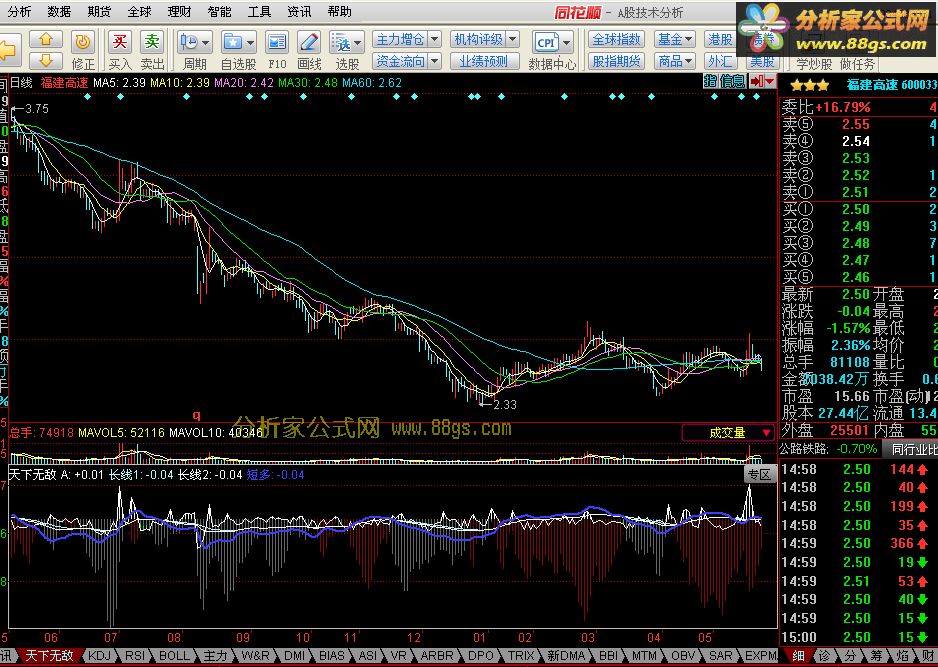Image resolution: width=938 pixels, height=667 pixels.
Task: Open the 周期 dropdown arrow
Action: [x=206, y=42]
